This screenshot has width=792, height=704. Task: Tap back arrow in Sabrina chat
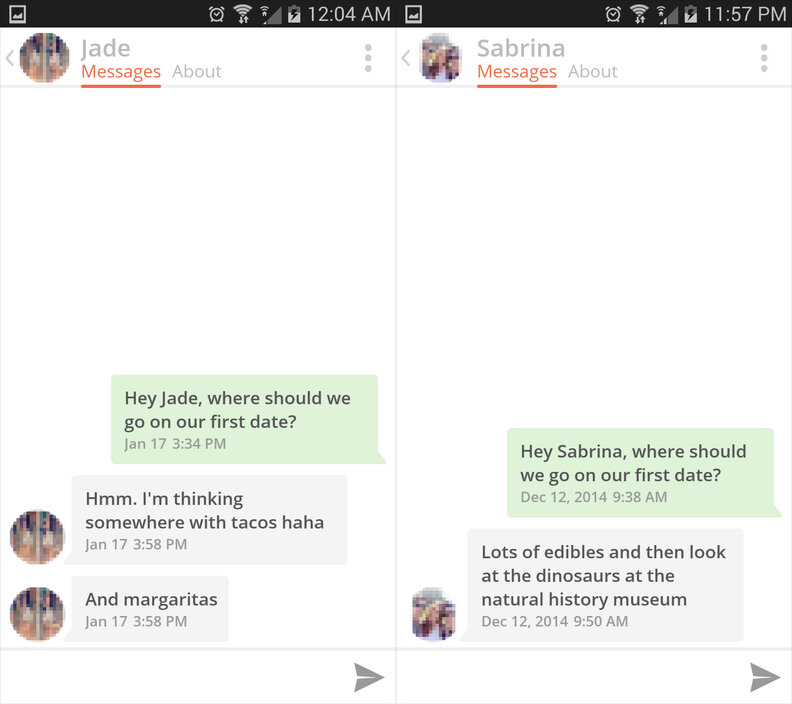[x=406, y=58]
